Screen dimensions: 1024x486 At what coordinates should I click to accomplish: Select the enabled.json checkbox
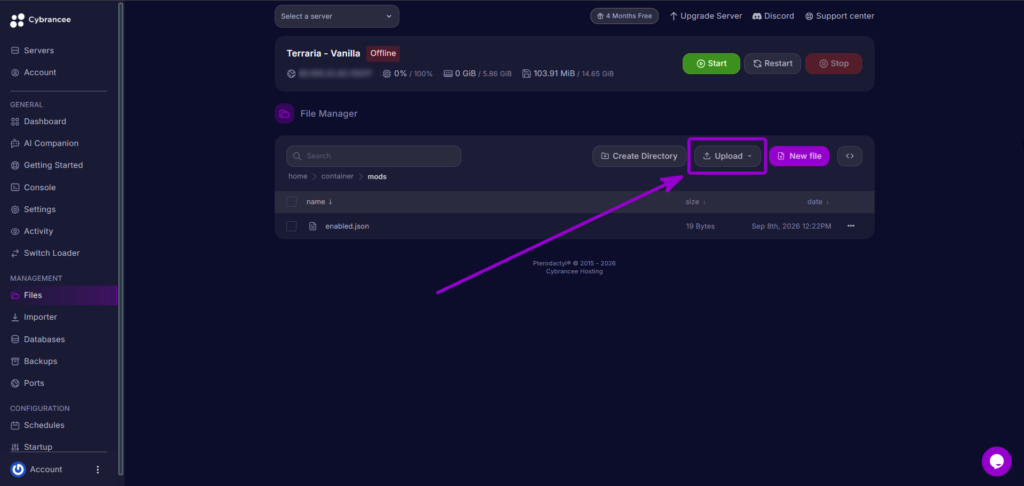point(291,226)
